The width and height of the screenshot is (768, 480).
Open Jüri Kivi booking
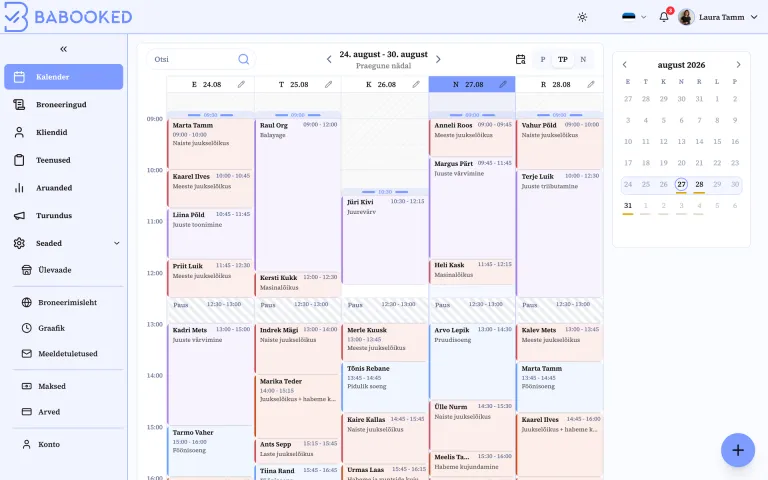coord(385,240)
